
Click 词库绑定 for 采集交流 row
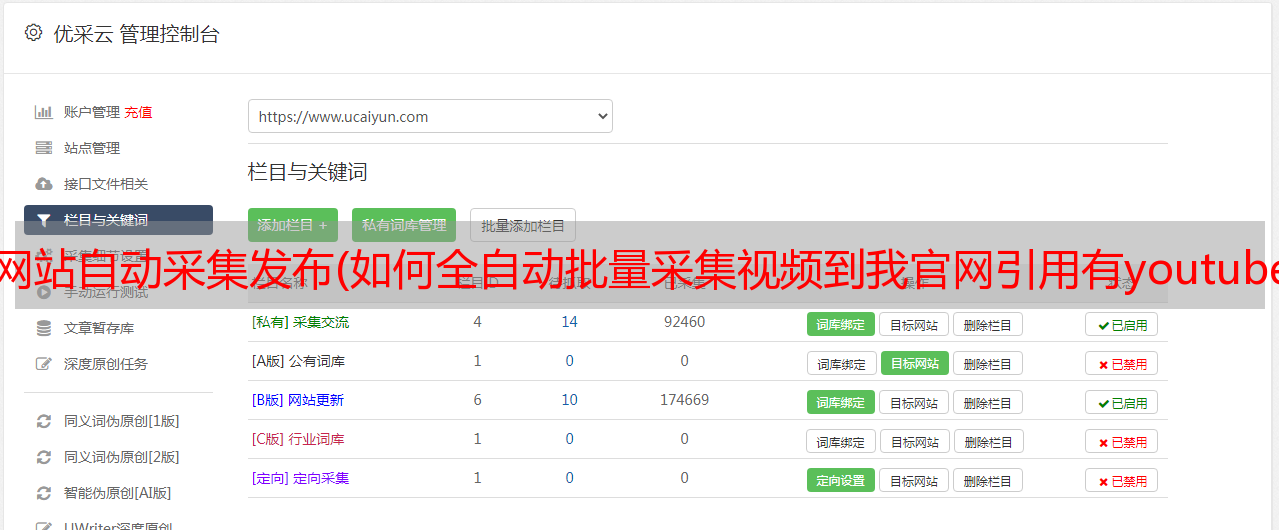point(841,324)
